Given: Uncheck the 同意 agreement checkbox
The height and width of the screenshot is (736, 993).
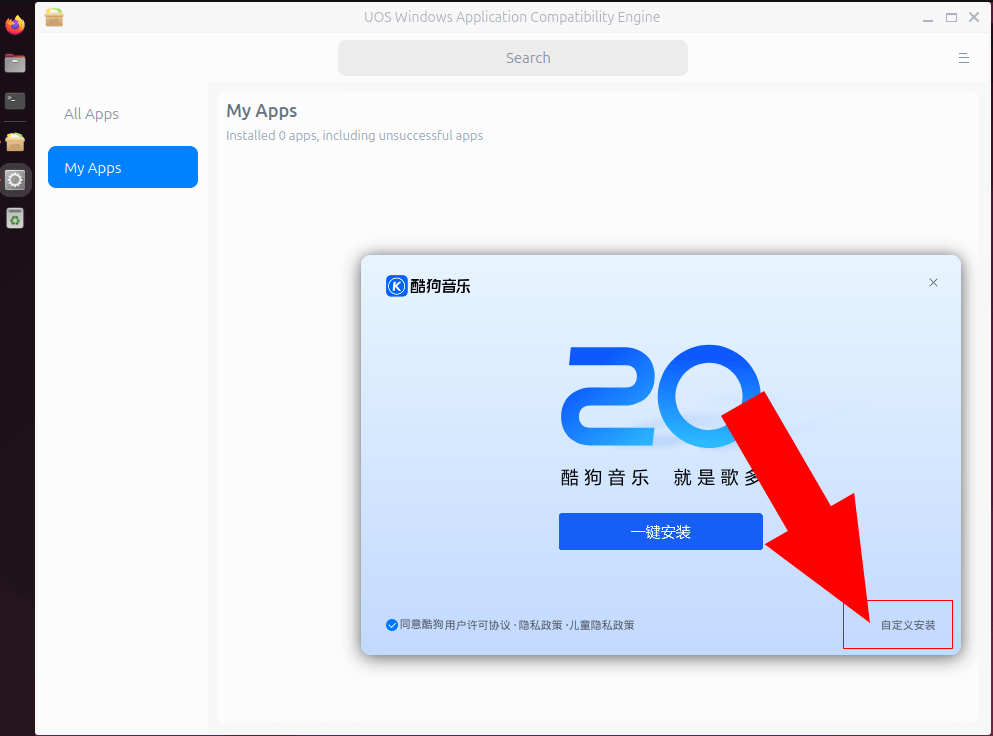Looking at the screenshot, I should coord(391,625).
